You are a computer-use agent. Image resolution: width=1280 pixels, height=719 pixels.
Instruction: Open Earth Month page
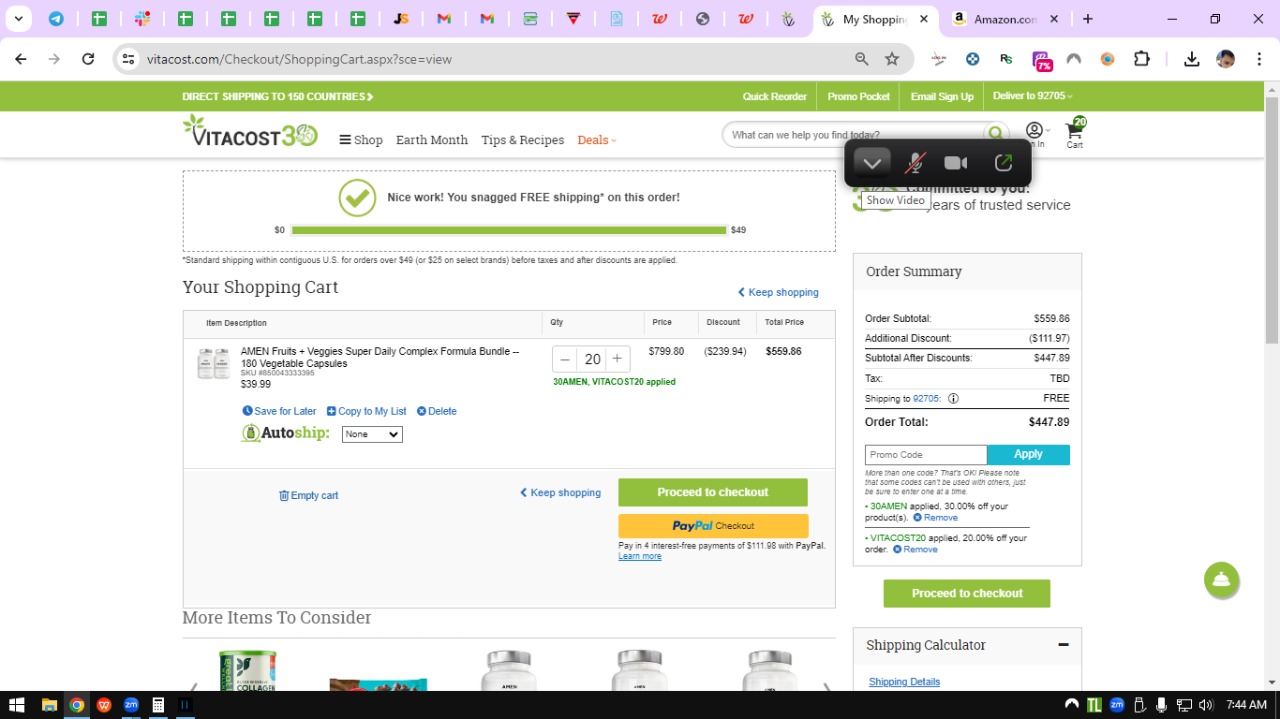point(432,140)
